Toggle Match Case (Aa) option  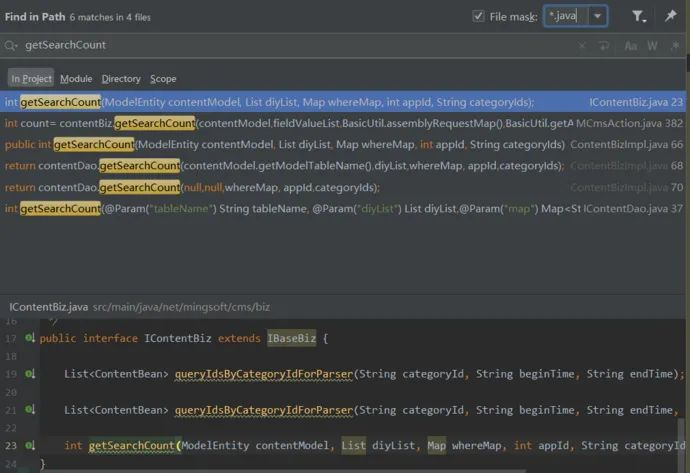631,46
